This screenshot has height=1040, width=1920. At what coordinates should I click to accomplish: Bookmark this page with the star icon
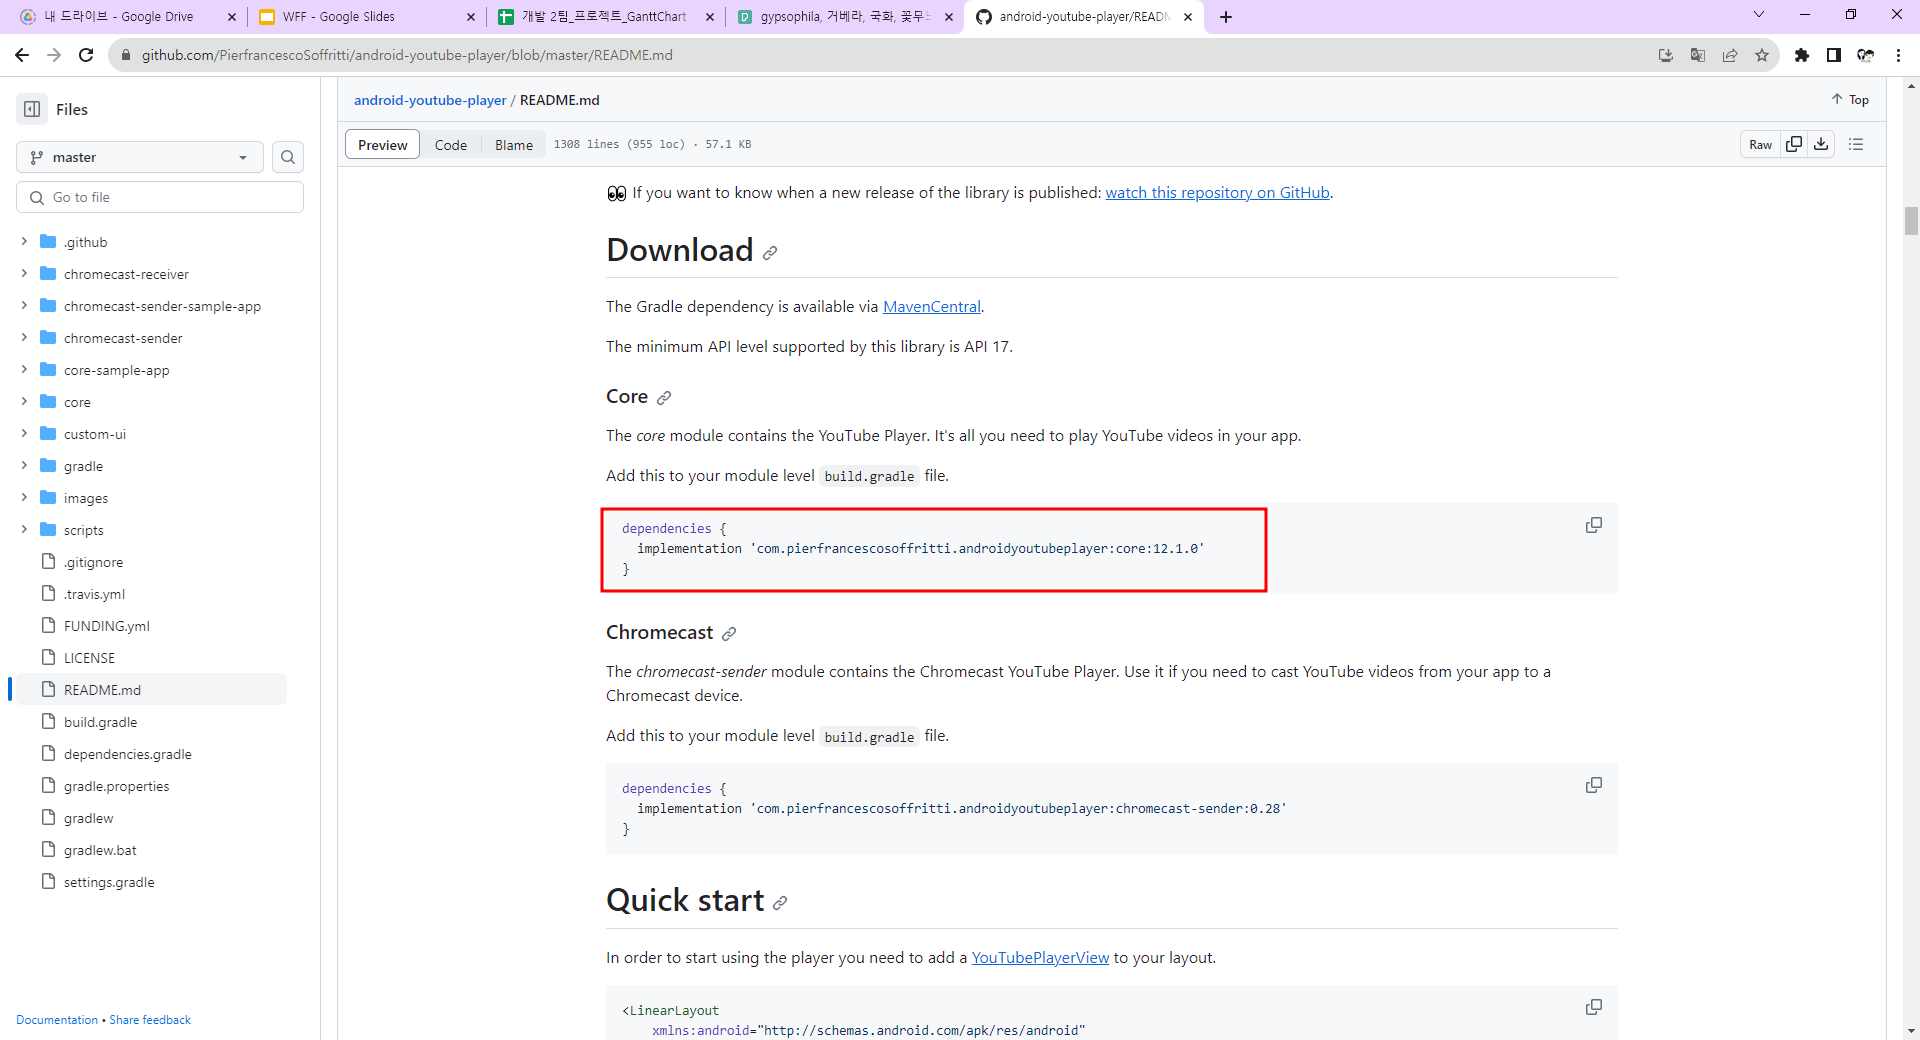tap(1762, 55)
